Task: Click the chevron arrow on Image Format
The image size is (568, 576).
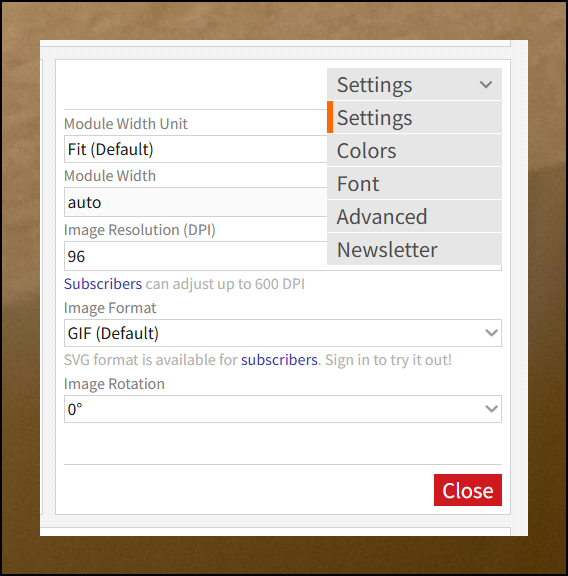Action: tap(491, 333)
